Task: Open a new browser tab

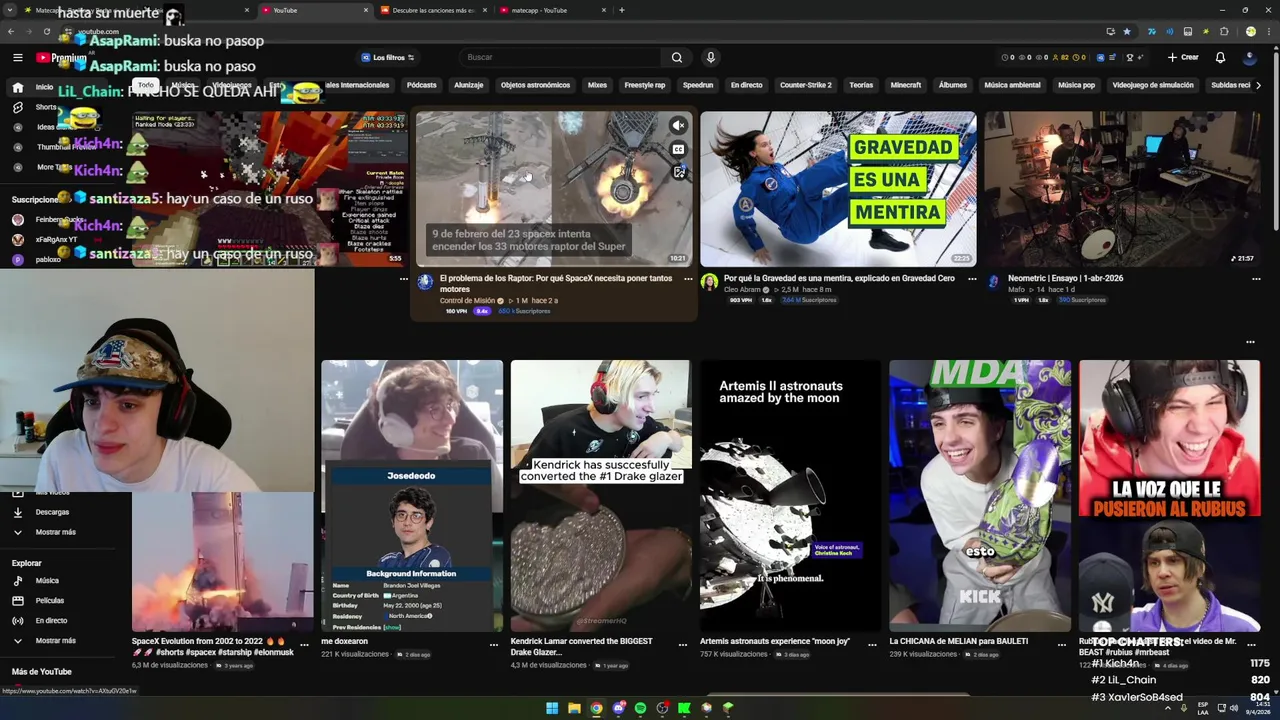Action: coord(622,10)
